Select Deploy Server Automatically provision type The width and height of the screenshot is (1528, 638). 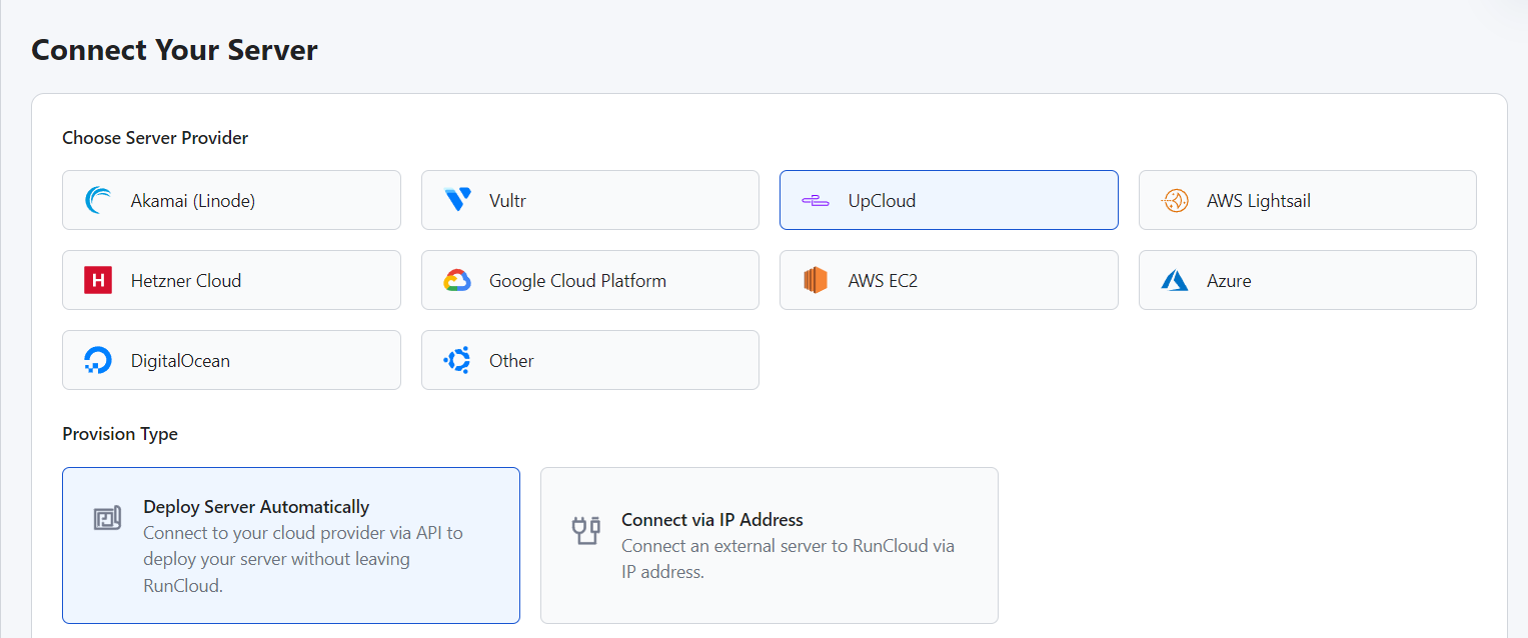click(291, 545)
